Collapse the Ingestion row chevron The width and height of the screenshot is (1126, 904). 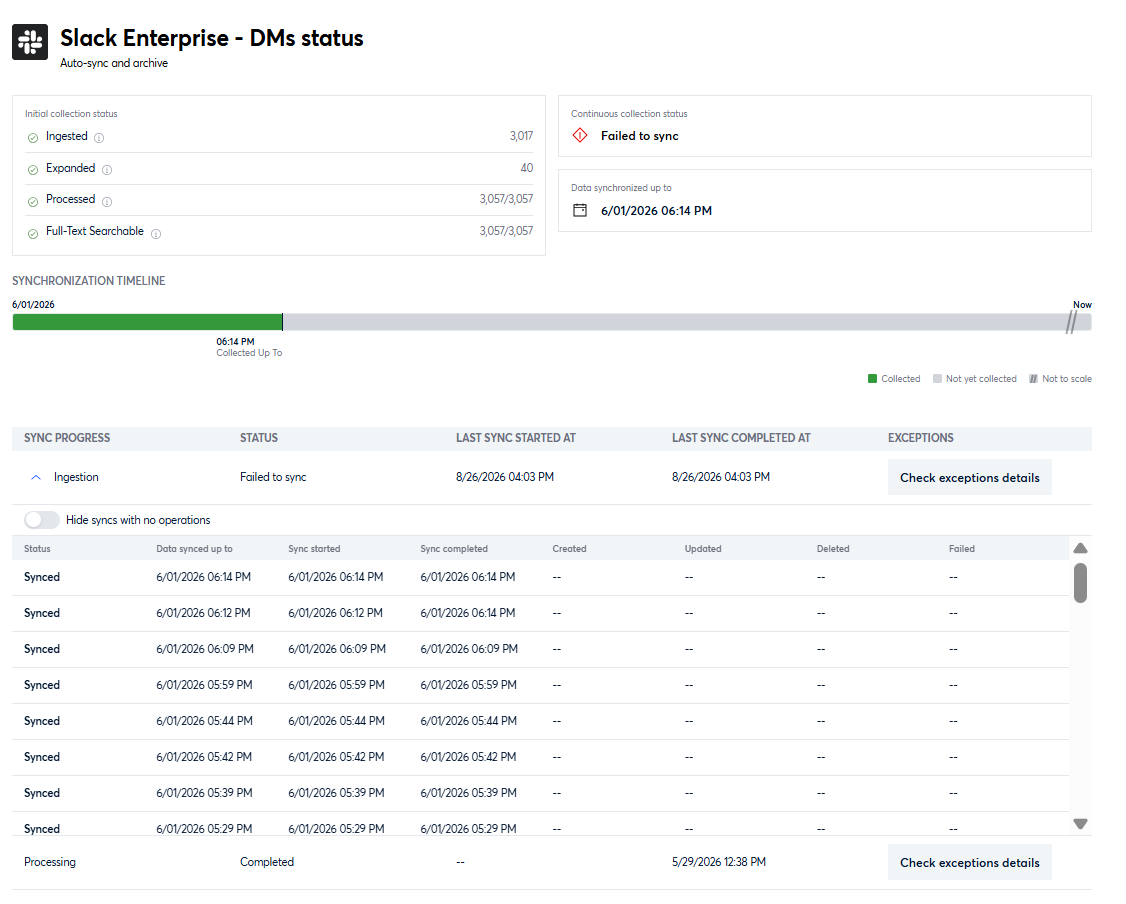36,477
